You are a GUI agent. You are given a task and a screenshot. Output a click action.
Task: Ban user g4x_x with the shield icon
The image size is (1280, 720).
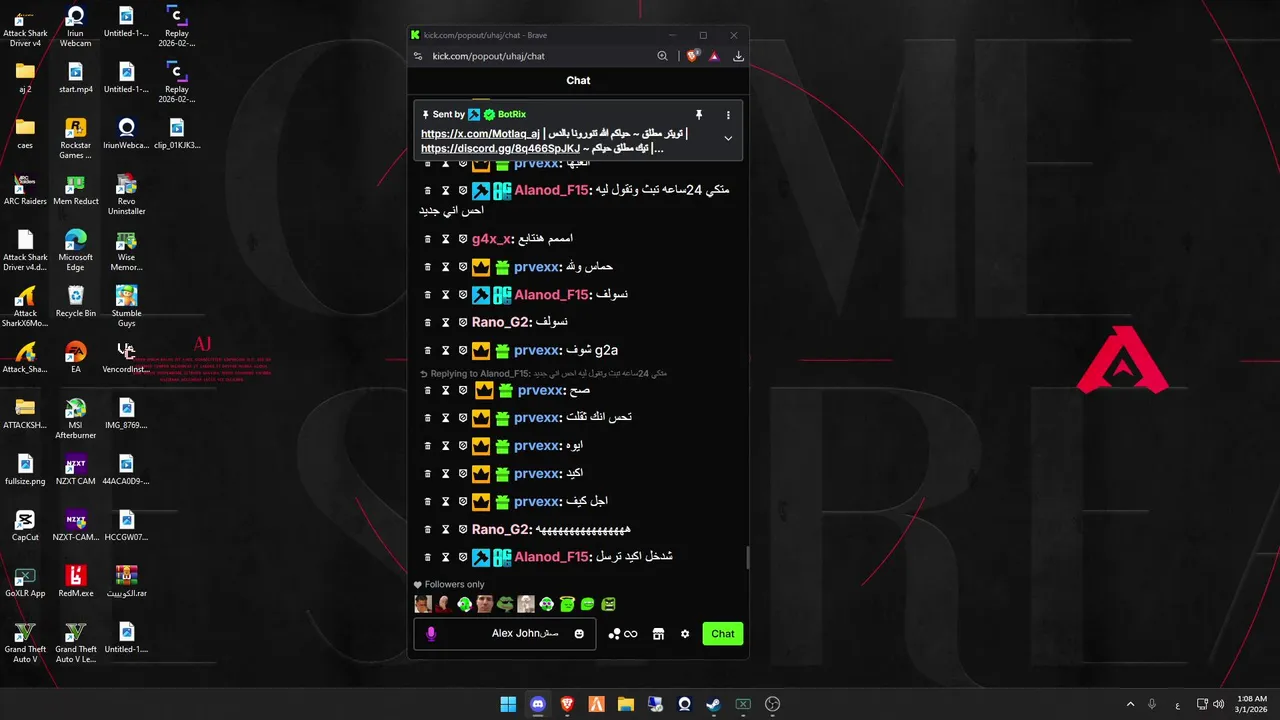(463, 239)
